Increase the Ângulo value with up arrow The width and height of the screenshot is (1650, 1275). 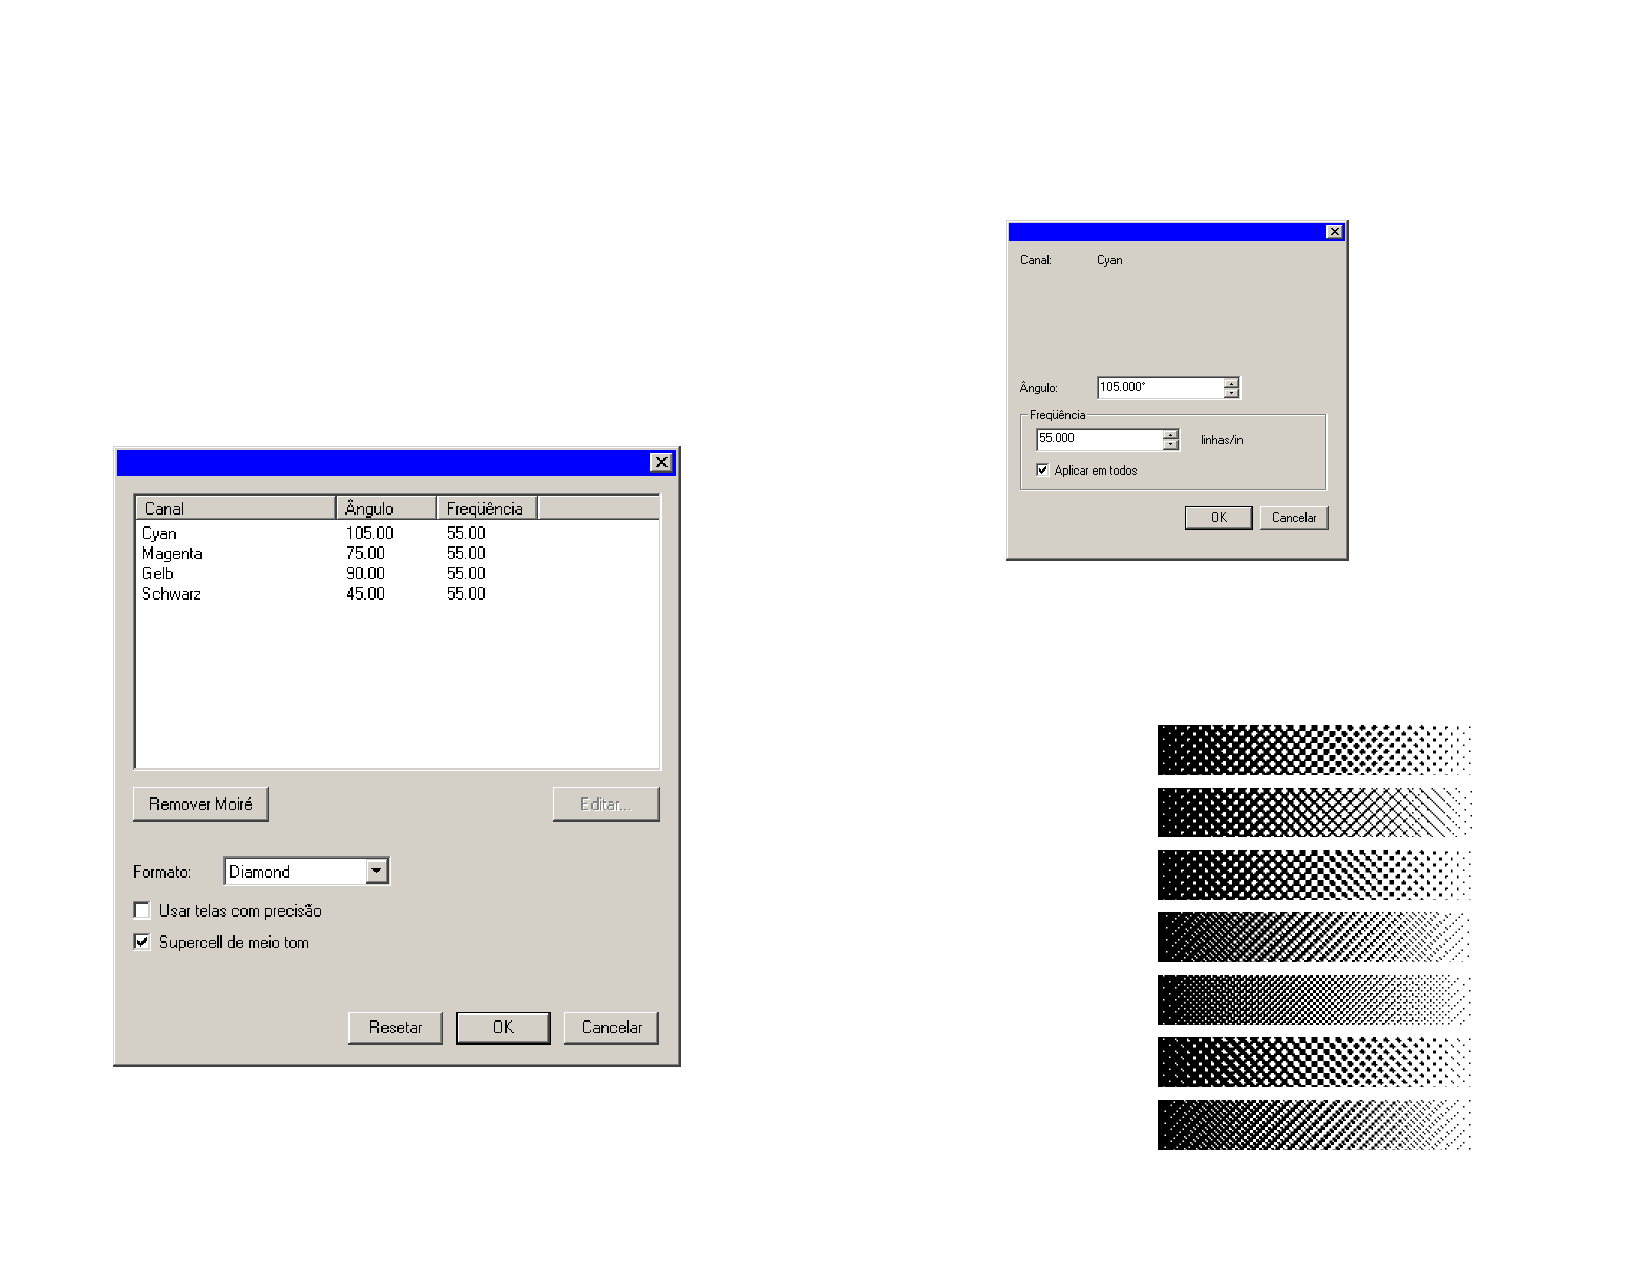tap(1232, 382)
